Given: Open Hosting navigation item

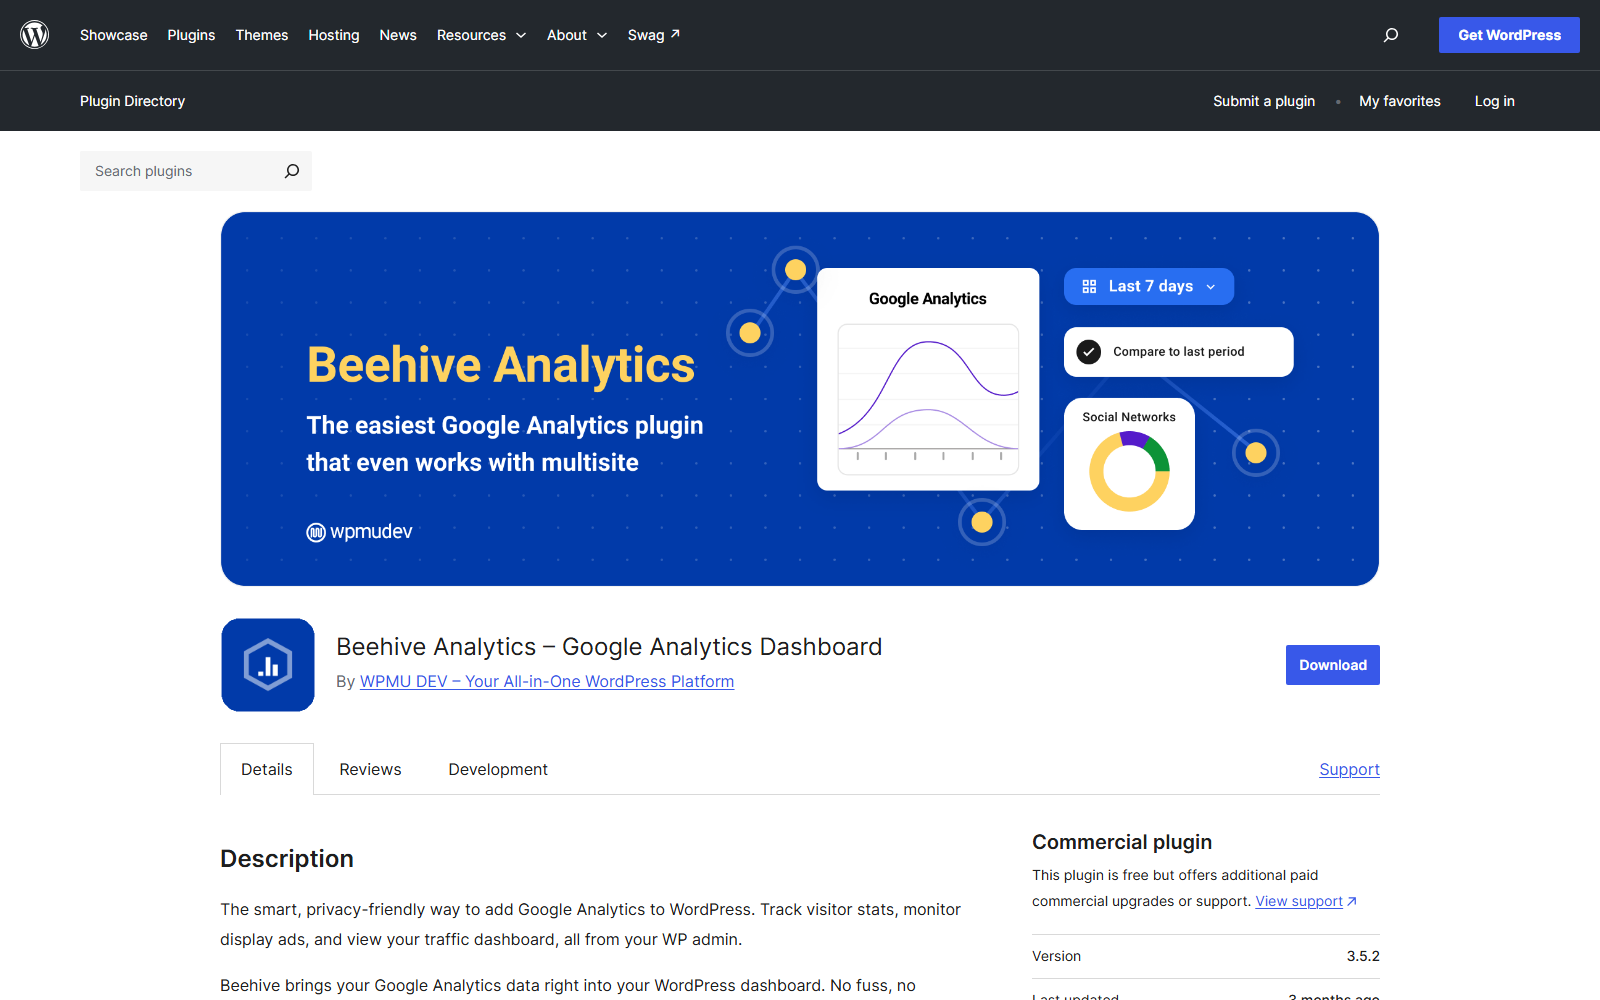Looking at the screenshot, I should tap(334, 35).
